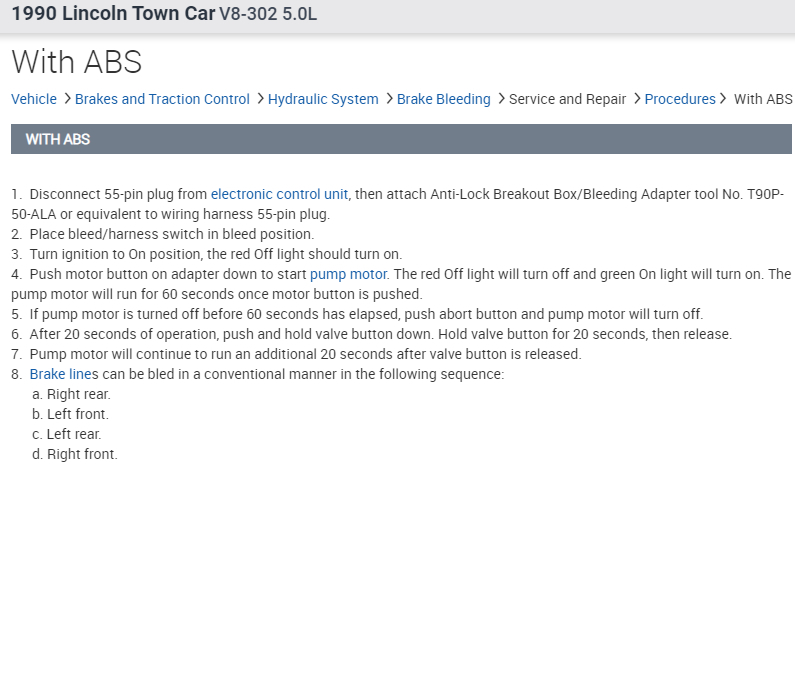Click the WITH ABS section header bar
Image resolution: width=795 pixels, height=695 pixels.
coord(401,139)
